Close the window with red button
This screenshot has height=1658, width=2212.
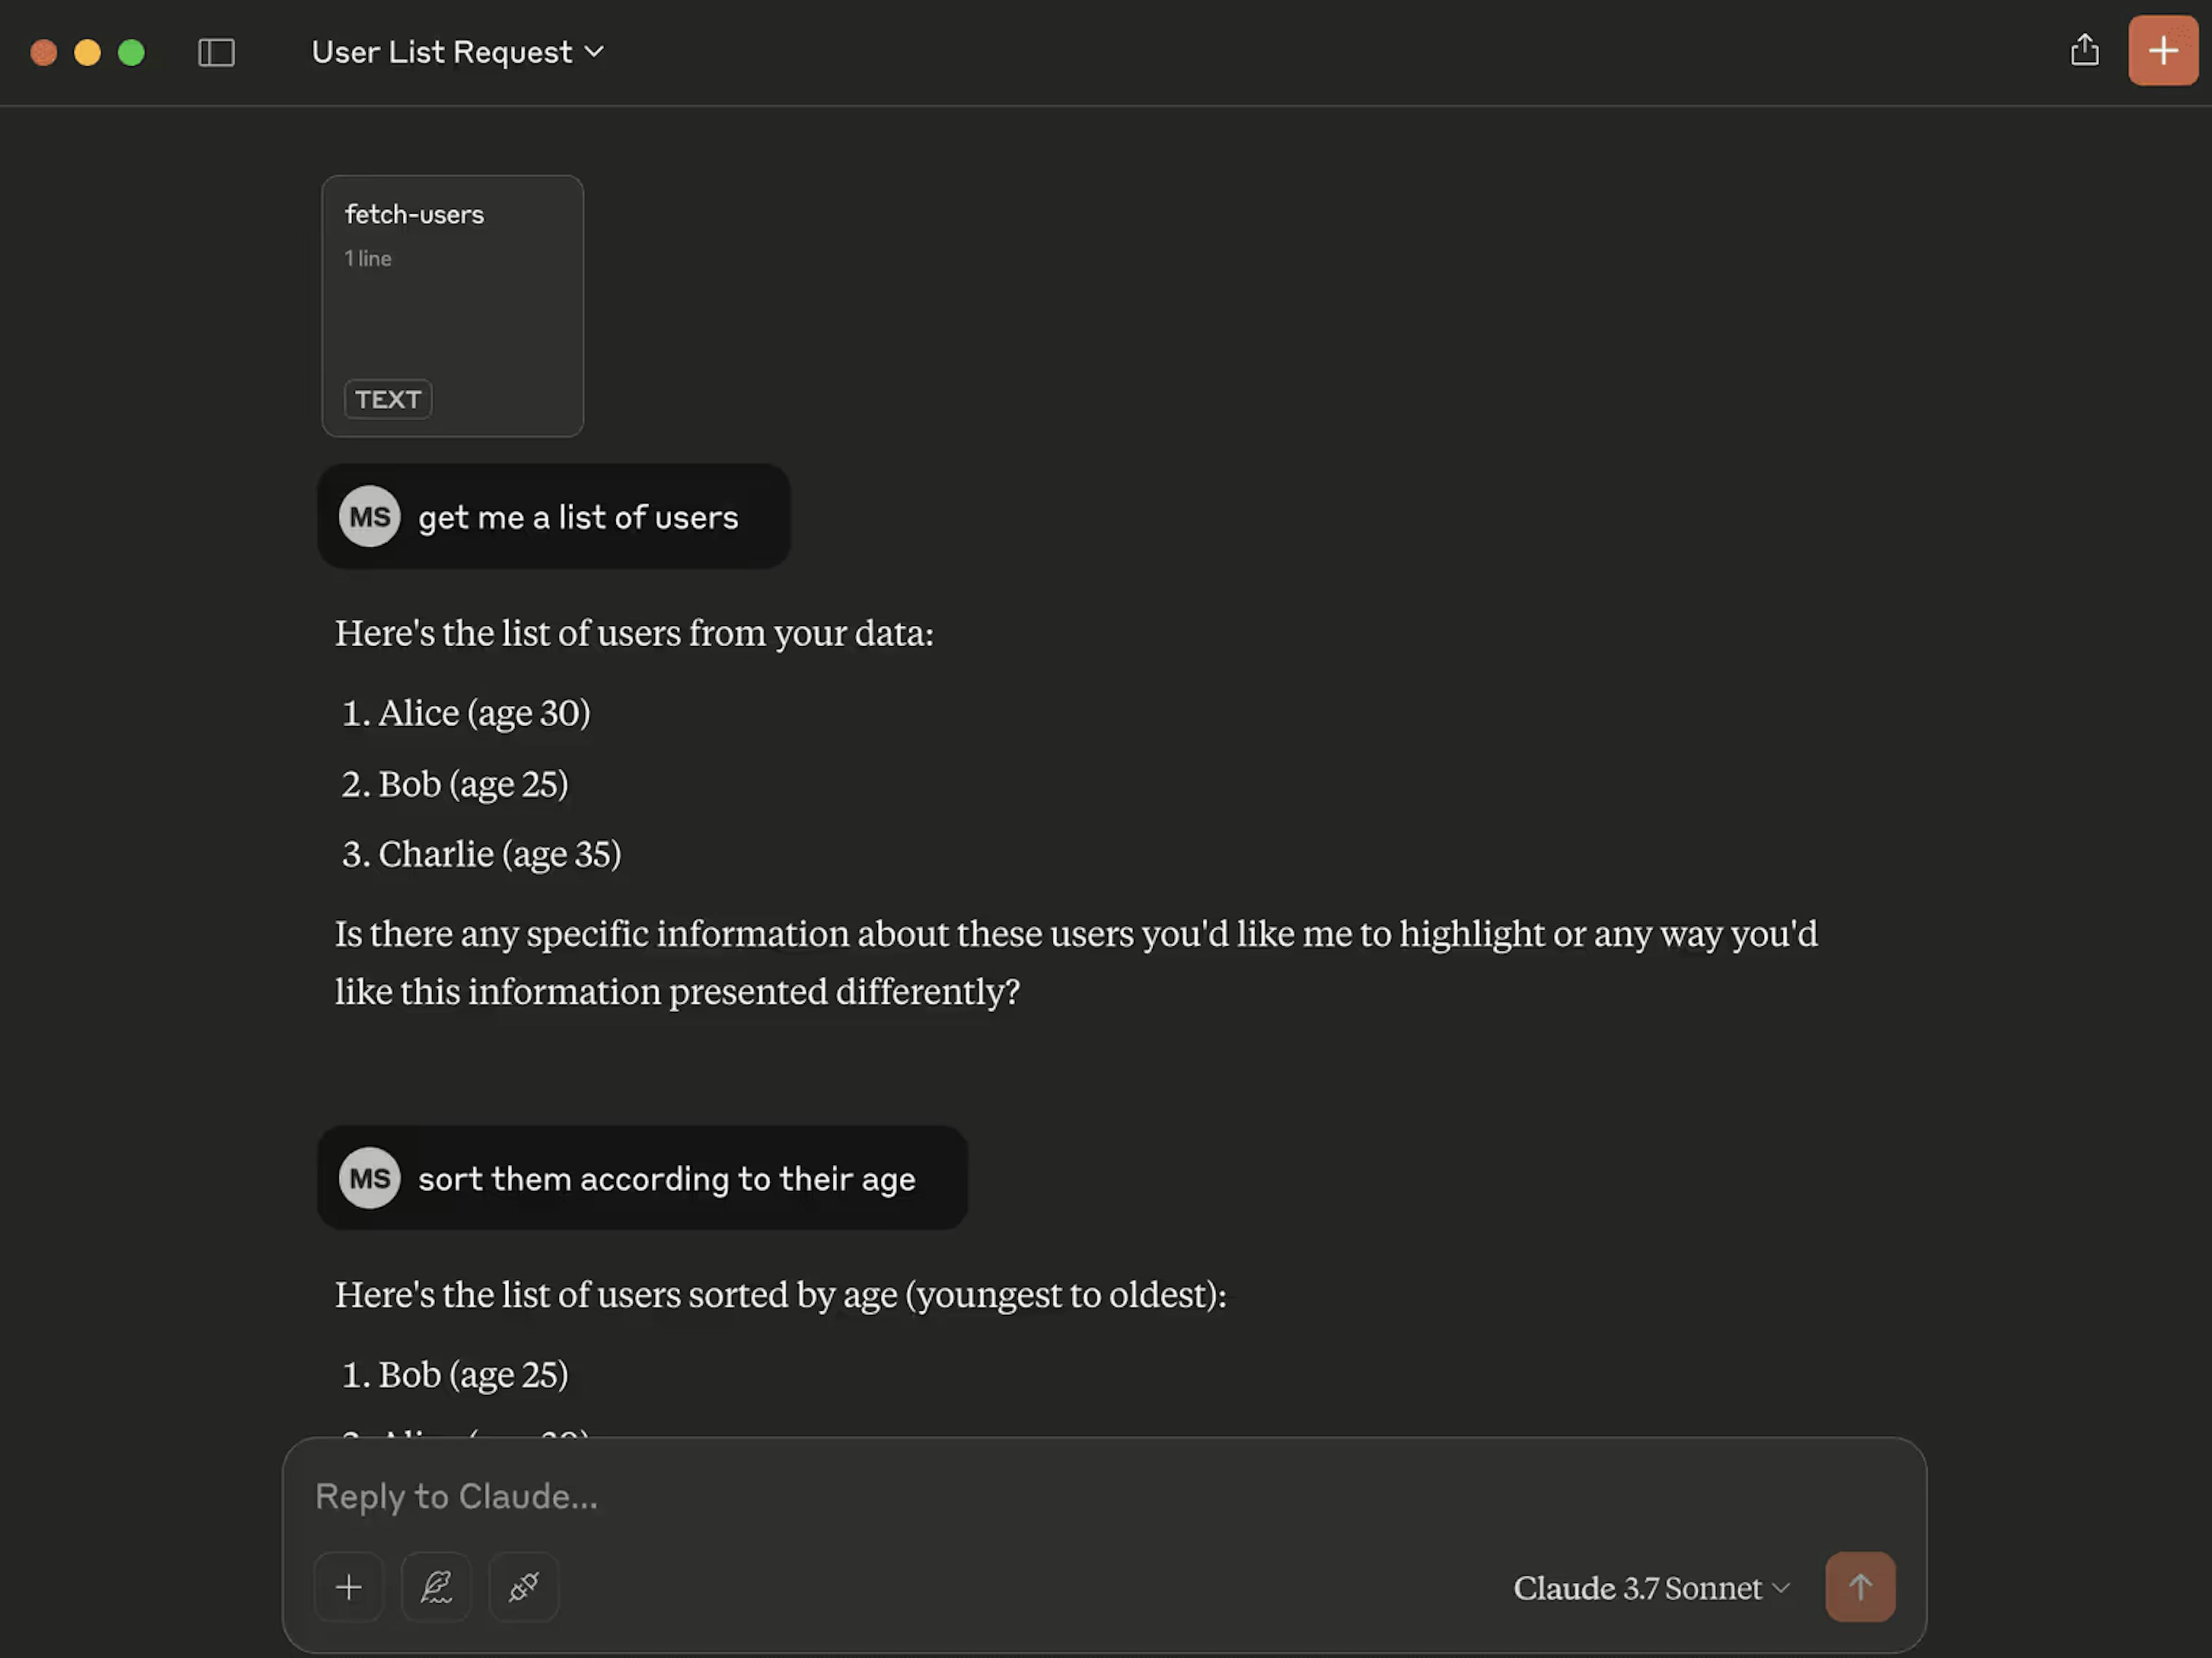(44, 52)
